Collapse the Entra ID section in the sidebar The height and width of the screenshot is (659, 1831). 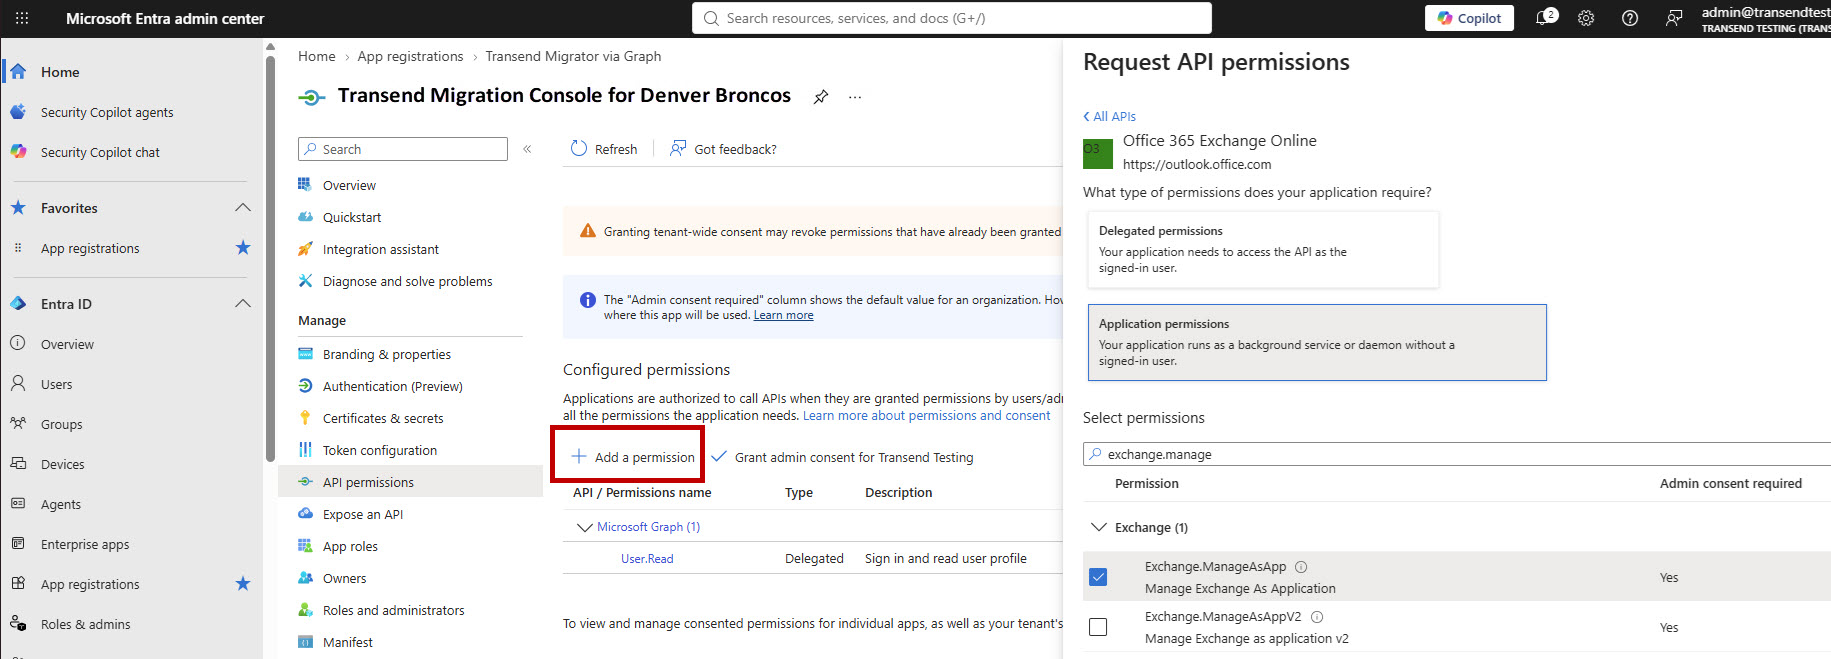[242, 304]
